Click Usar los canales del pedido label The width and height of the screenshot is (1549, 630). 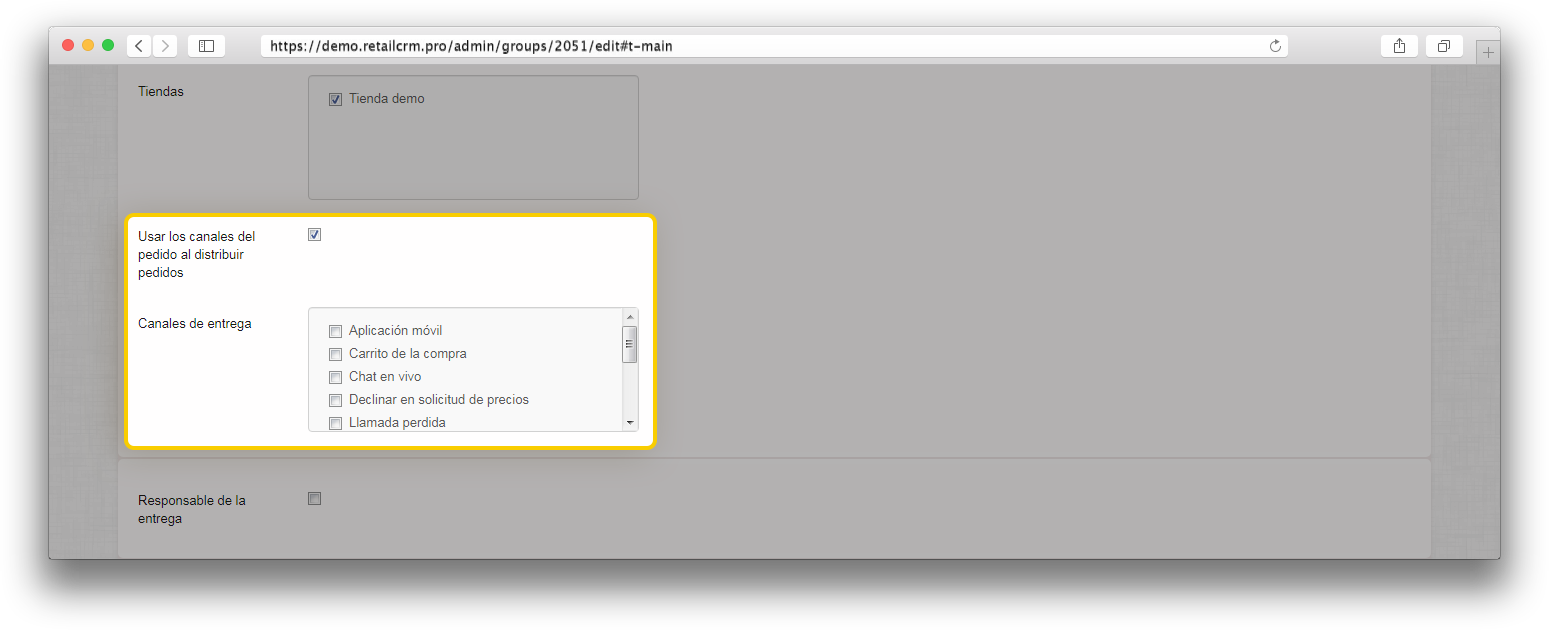pyautogui.click(x=197, y=254)
